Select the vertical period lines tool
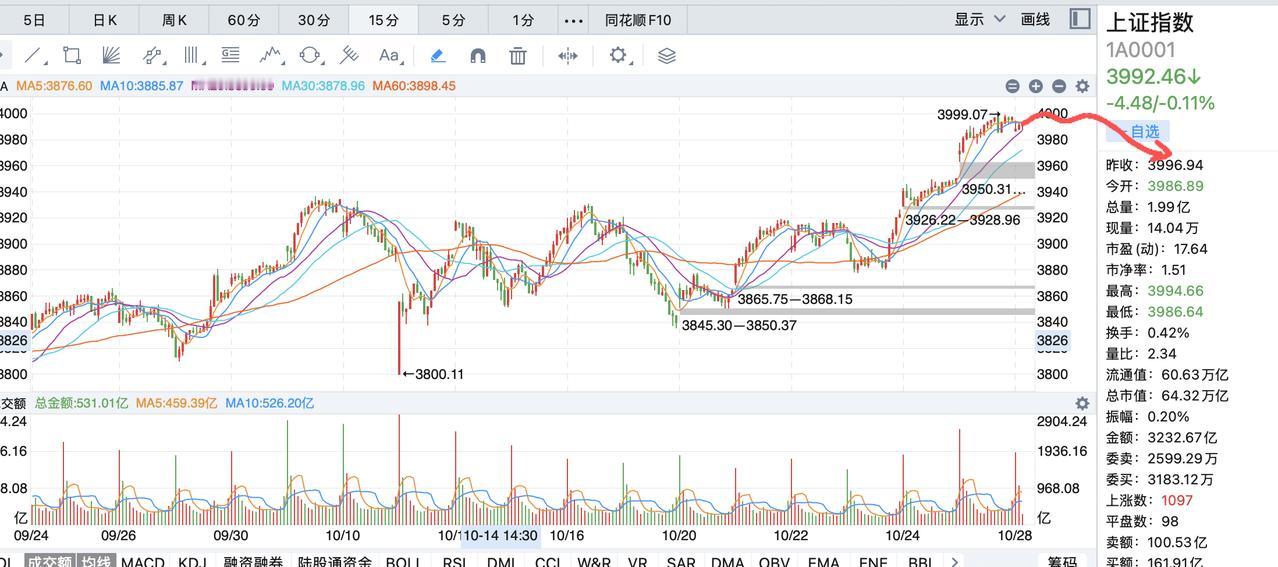1278x567 pixels. click(192, 55)
